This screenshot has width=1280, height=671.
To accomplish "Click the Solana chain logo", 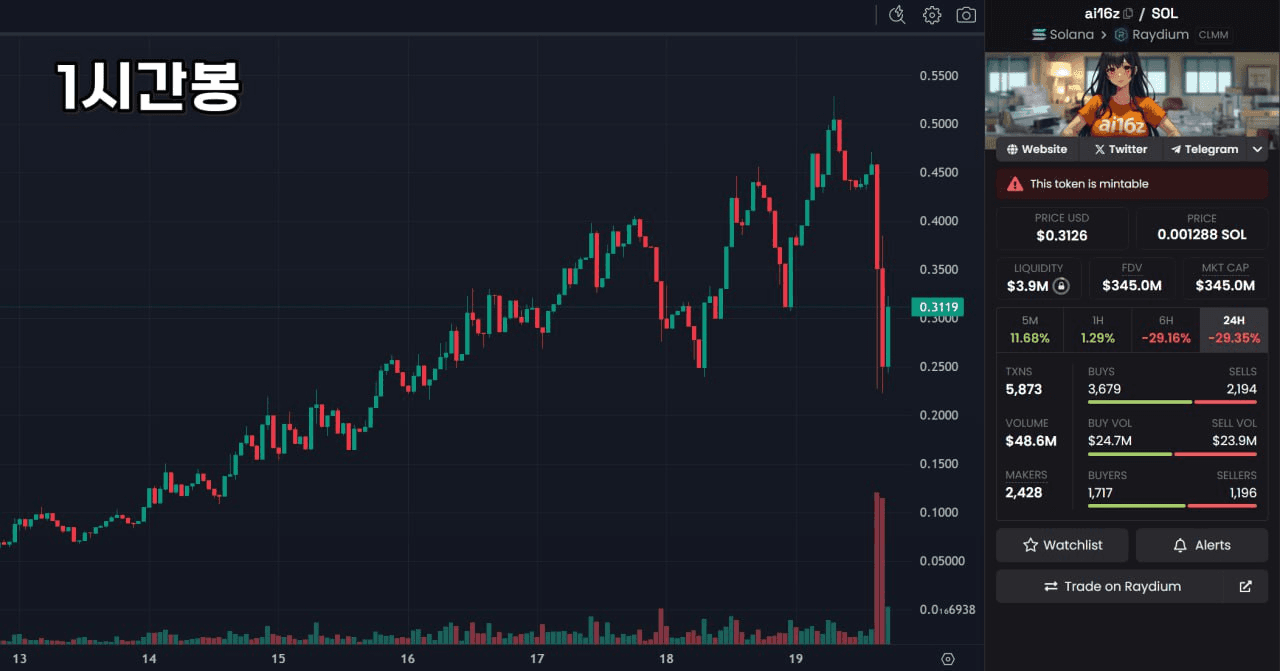I will (1039, 35).
